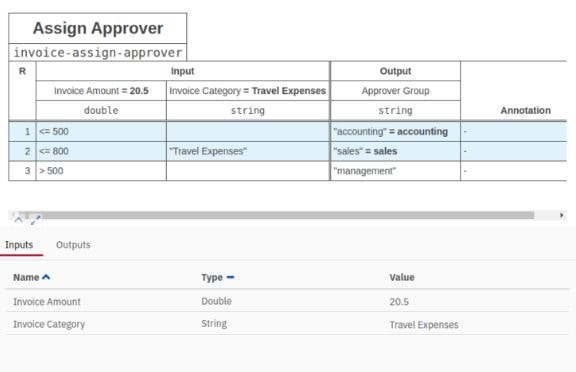Click the "management" output cell
The image size is (576, 372).
point(395,171)
